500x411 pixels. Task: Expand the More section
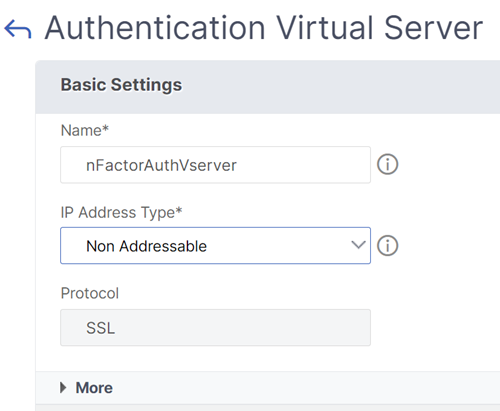87,388
